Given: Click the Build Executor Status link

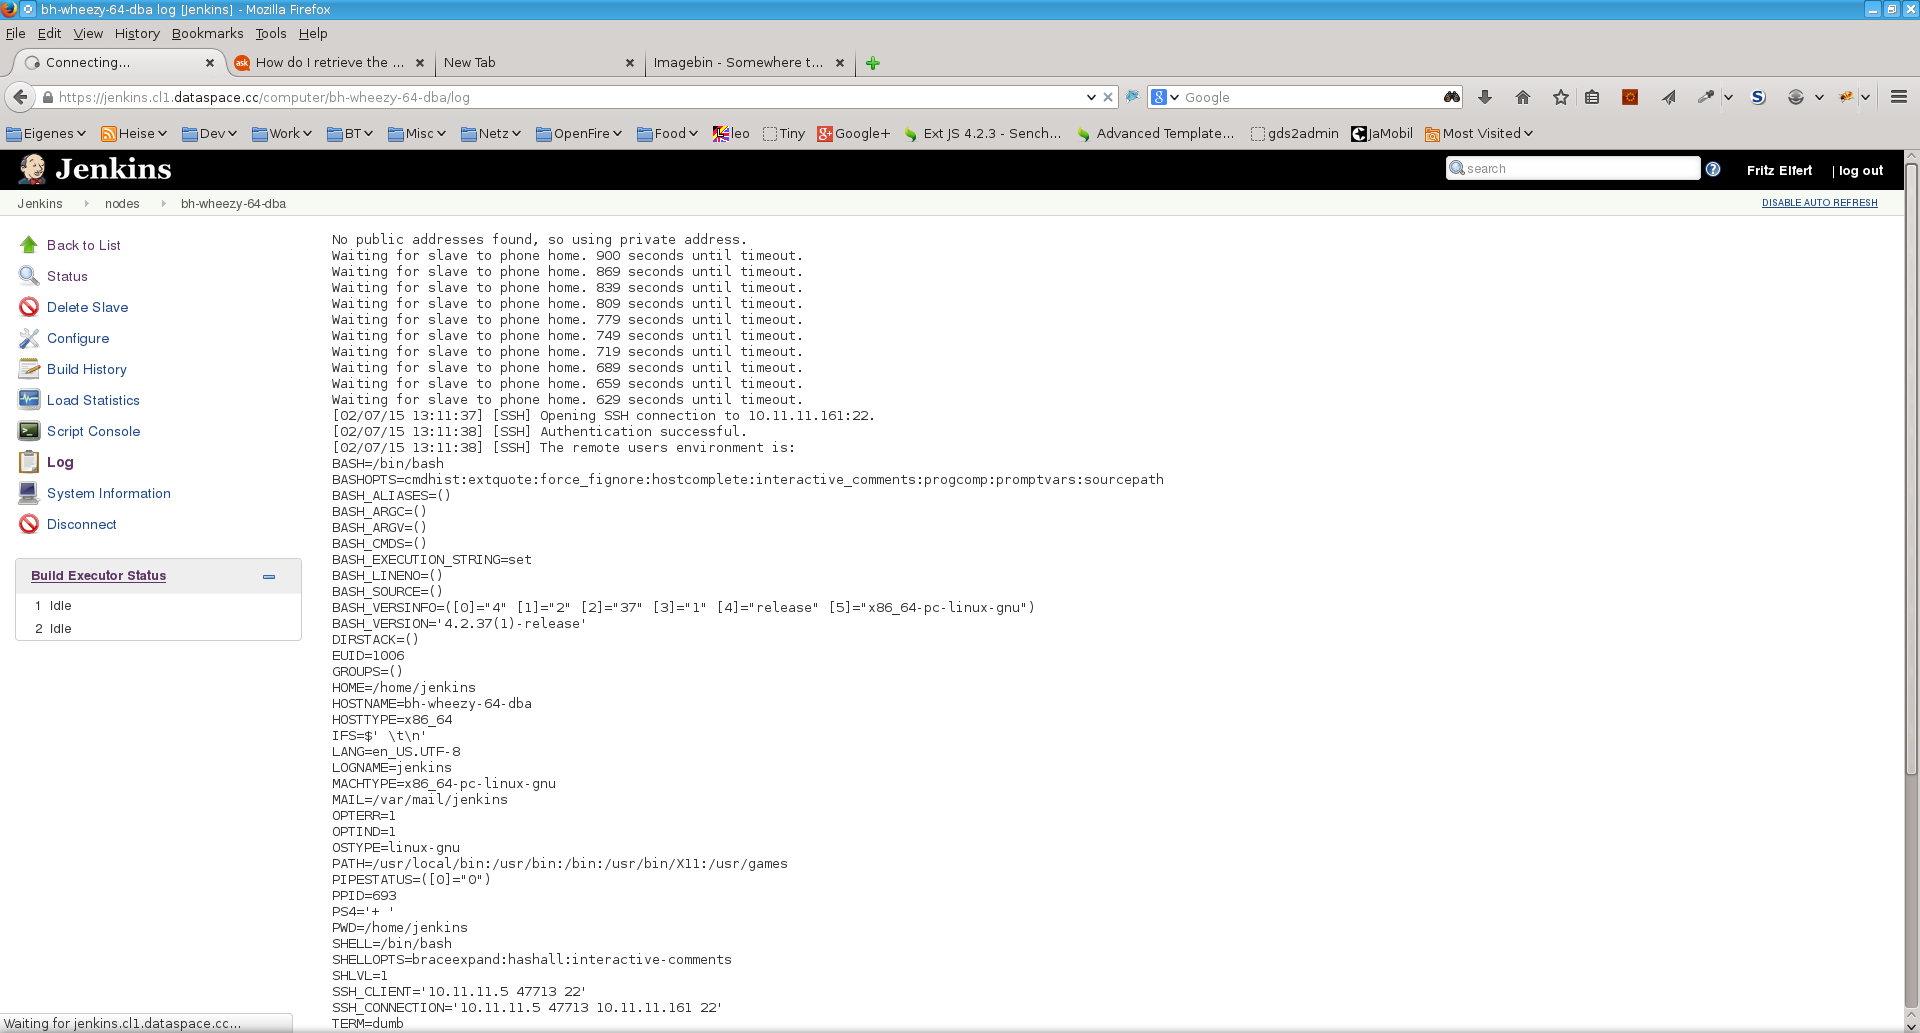Looking at the screenshot, I should [x=98, y=576].
